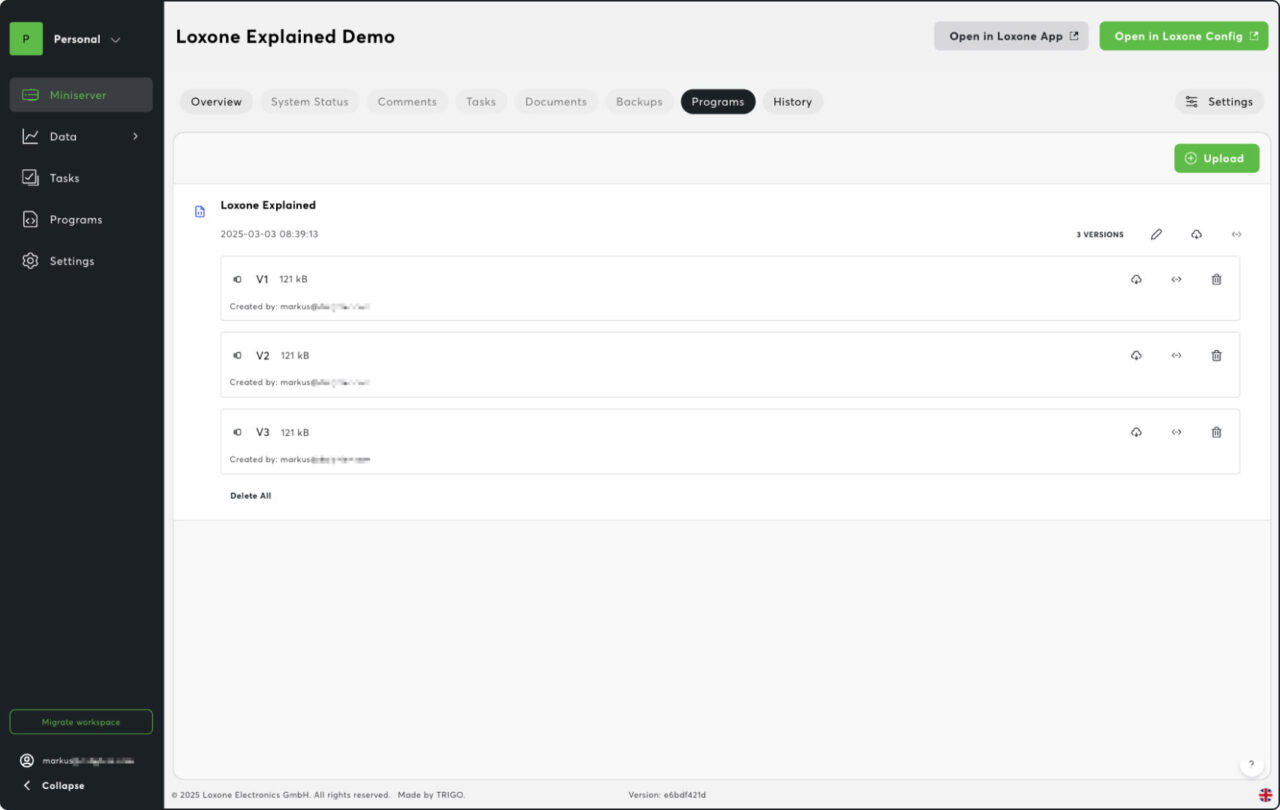Click Migrate workspace in the sidebar
1280x810 pixels.
coord(80,721)
